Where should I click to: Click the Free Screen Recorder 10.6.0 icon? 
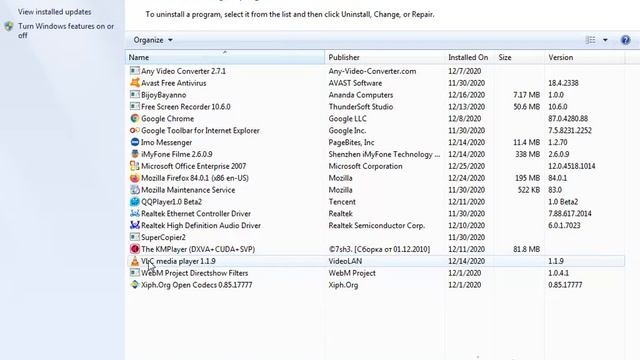tap(135, 107)
